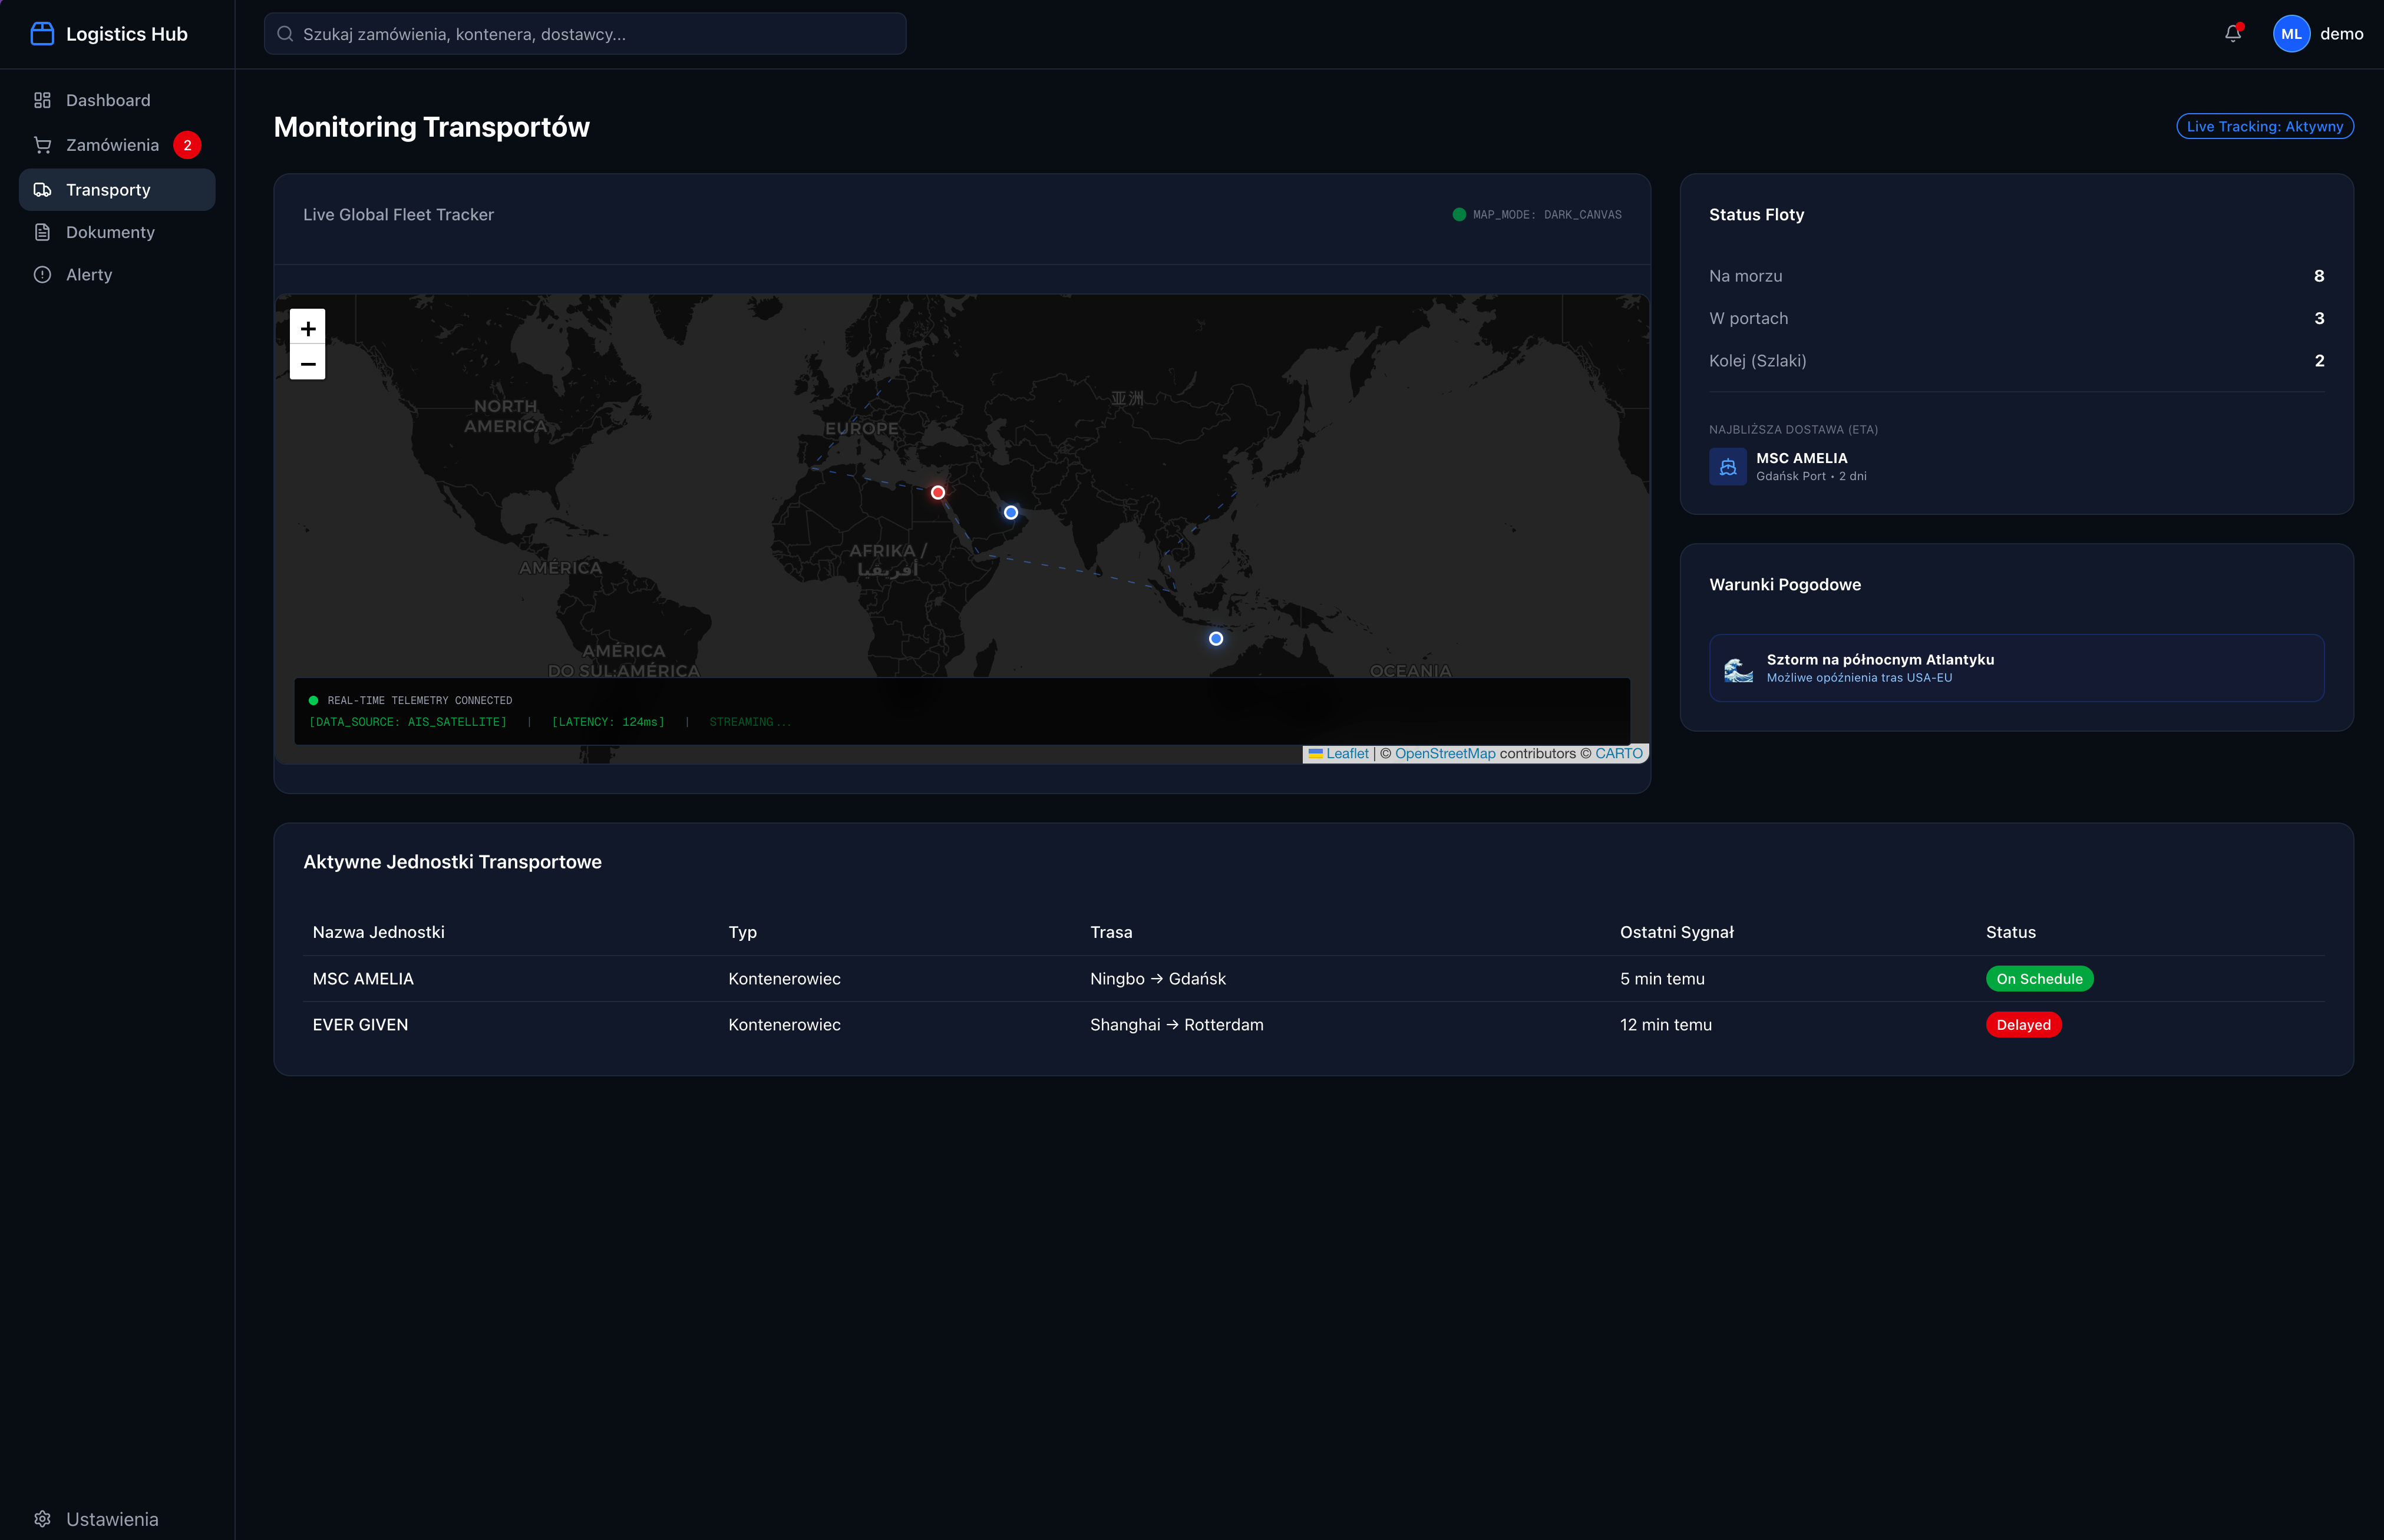Screen dimensions: 2384x1540
Task: Click the ML user avatar
Action: click(x=2291, y=34)
